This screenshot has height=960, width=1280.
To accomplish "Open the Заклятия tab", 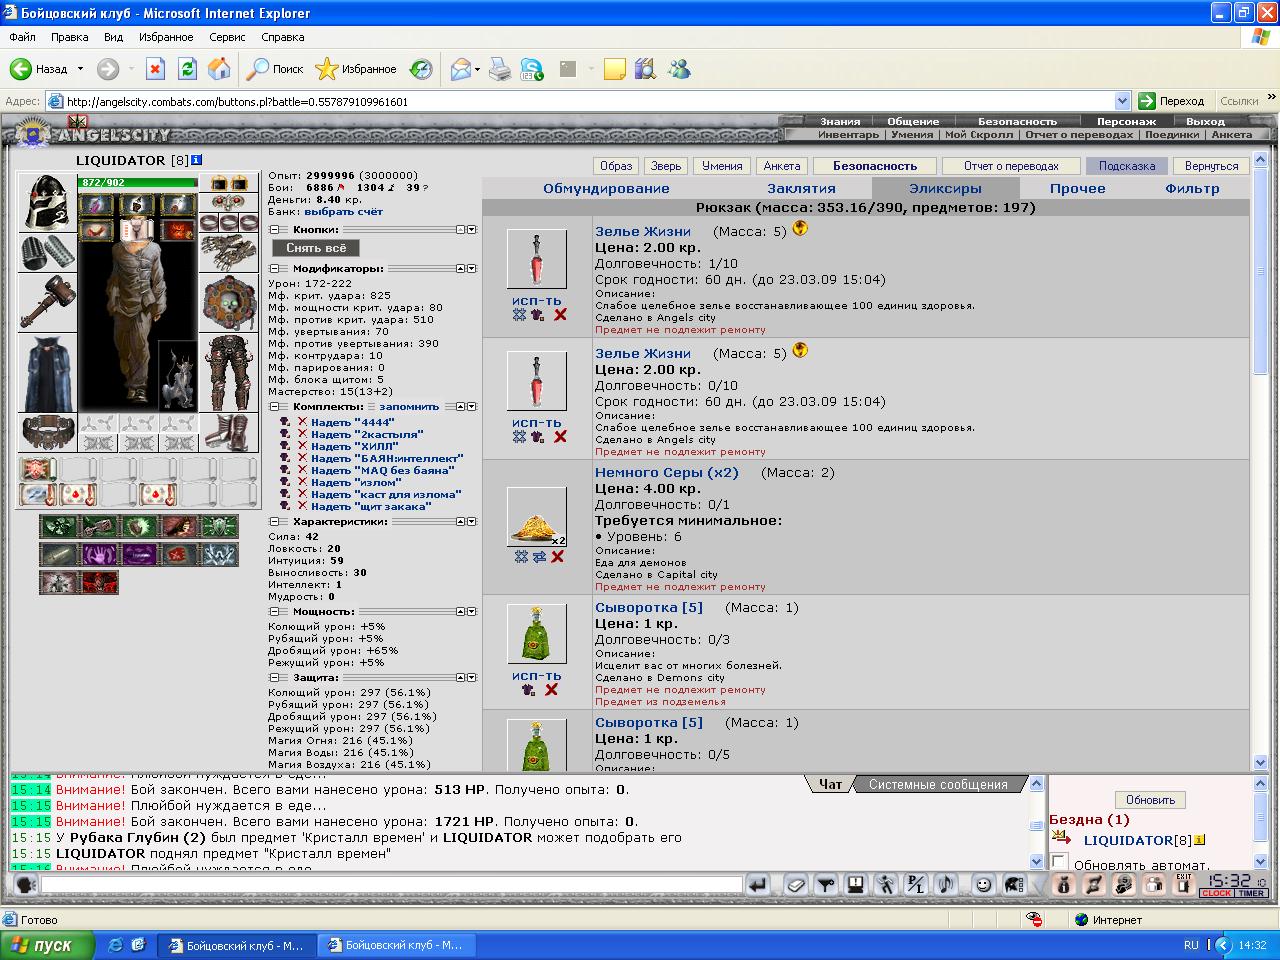I will pyautogui.click(x=801, y=188).
